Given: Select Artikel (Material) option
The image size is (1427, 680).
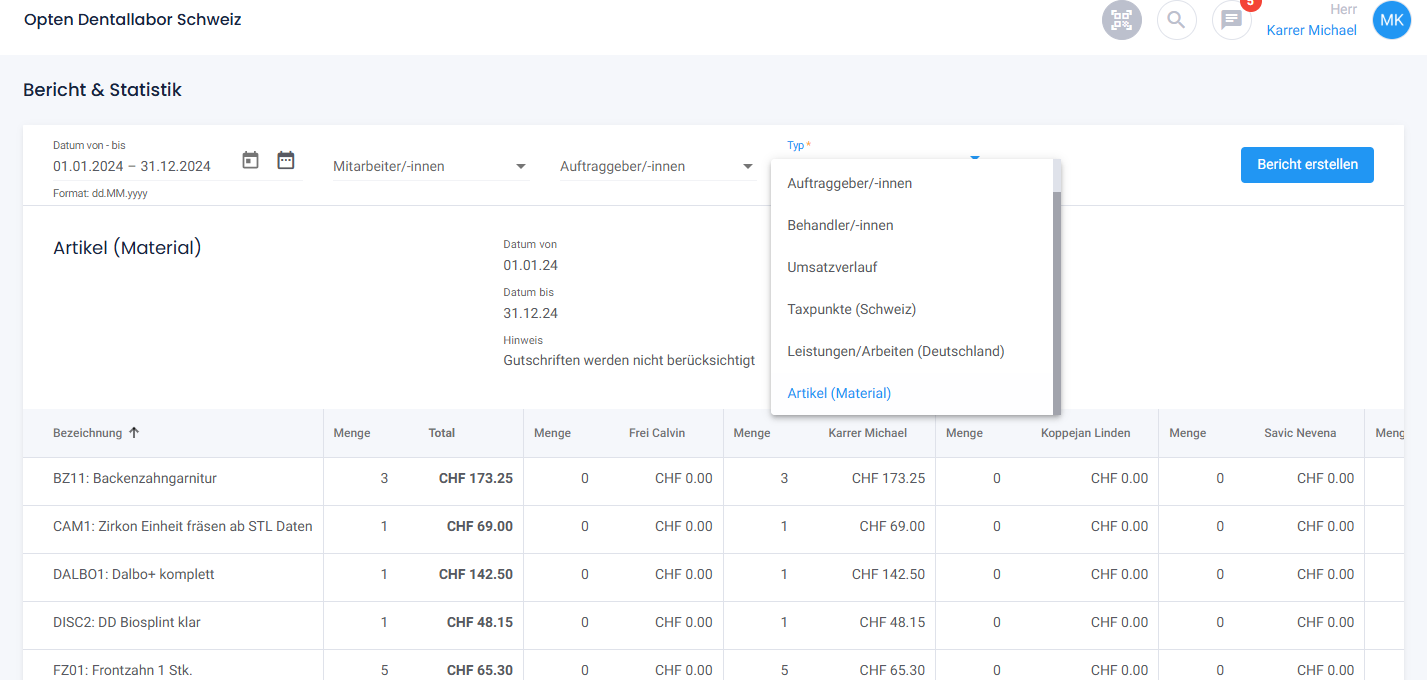Looking at the screenshot, I should 839,393.
